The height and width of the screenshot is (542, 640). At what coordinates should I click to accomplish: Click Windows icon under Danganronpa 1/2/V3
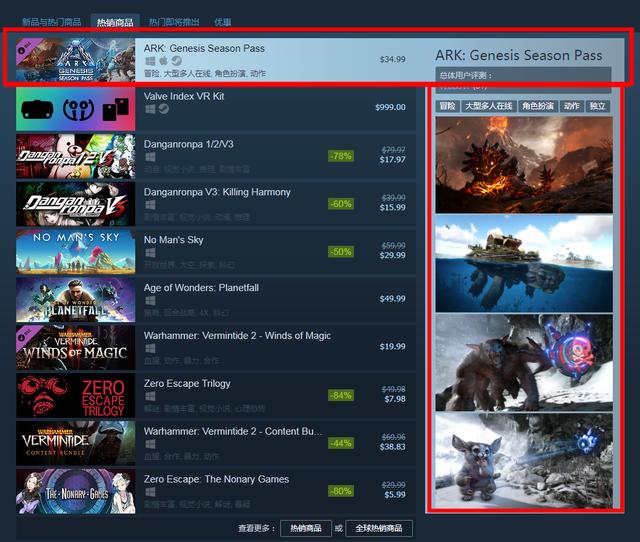tap(150, 157)
